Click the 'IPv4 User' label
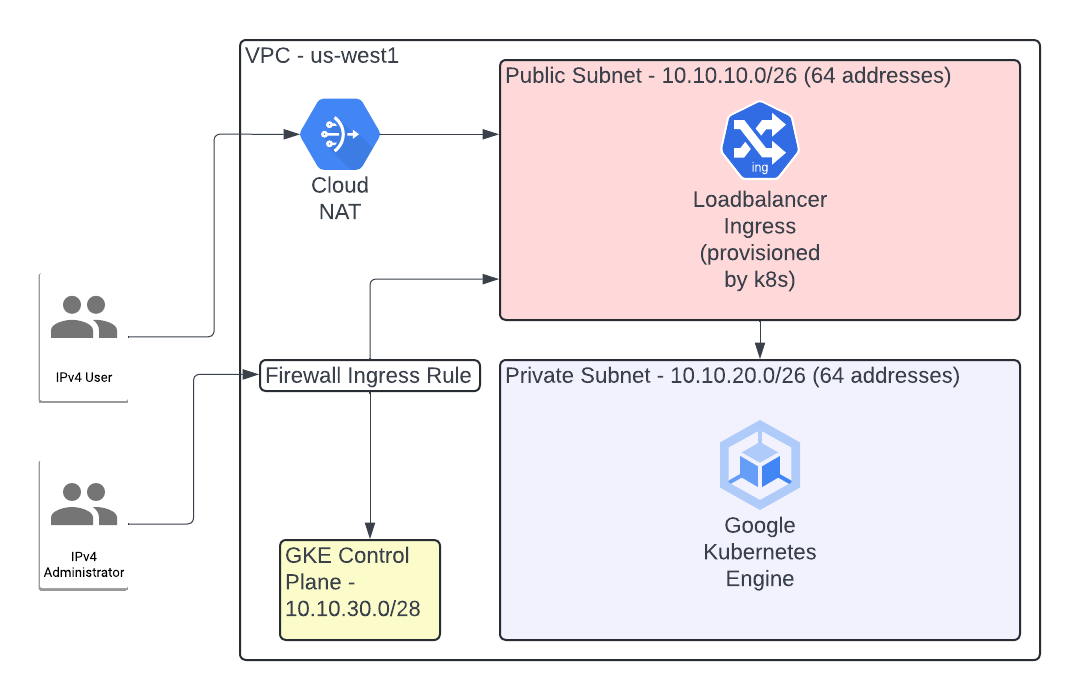This screenshot has width=1080, height=700. click(84, 378)
